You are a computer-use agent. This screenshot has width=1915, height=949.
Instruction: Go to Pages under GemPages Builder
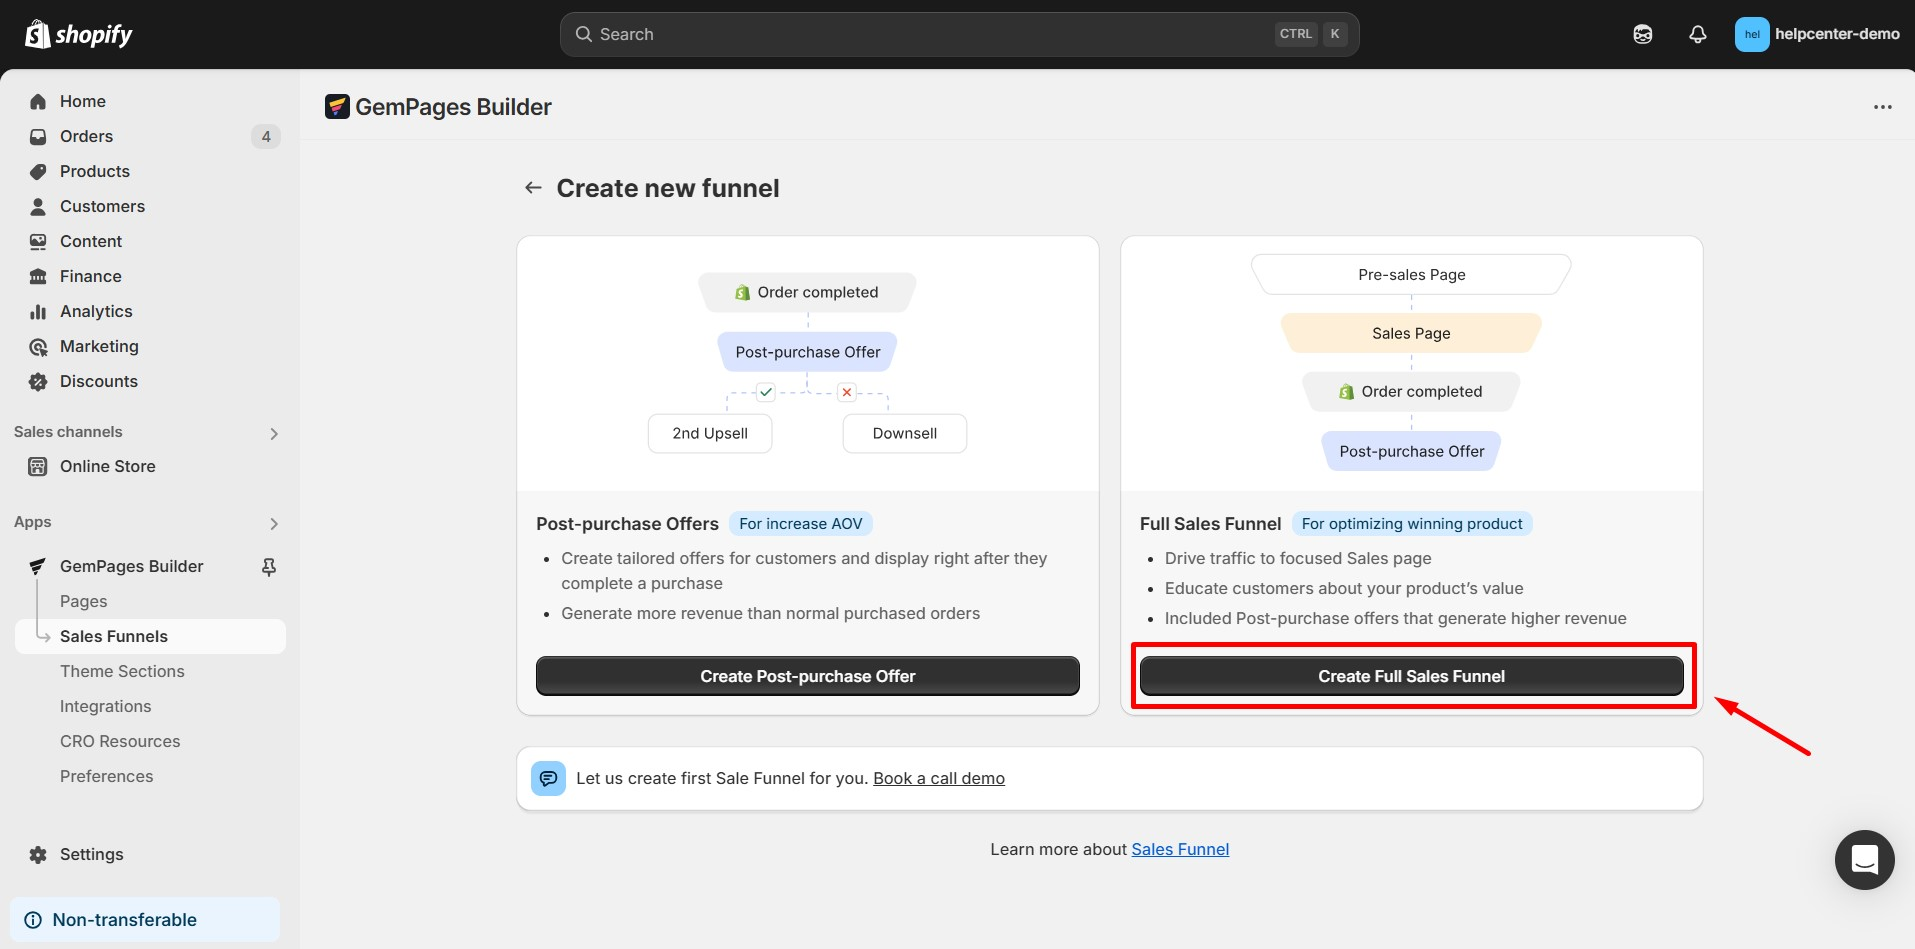pyautogui.click(x=83, y=601)
